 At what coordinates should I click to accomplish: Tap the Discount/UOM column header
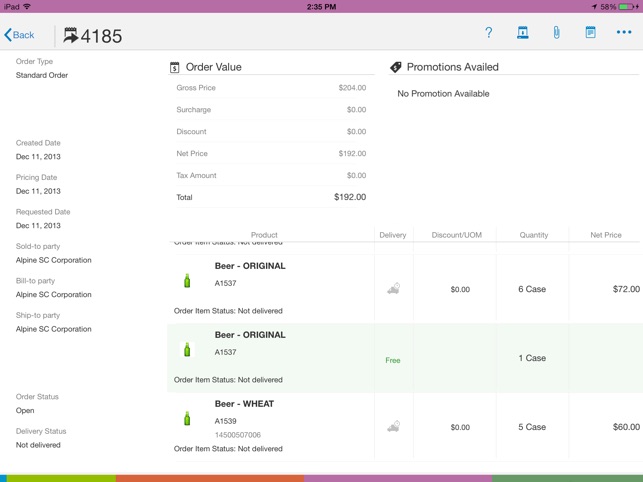click(457, 235)
